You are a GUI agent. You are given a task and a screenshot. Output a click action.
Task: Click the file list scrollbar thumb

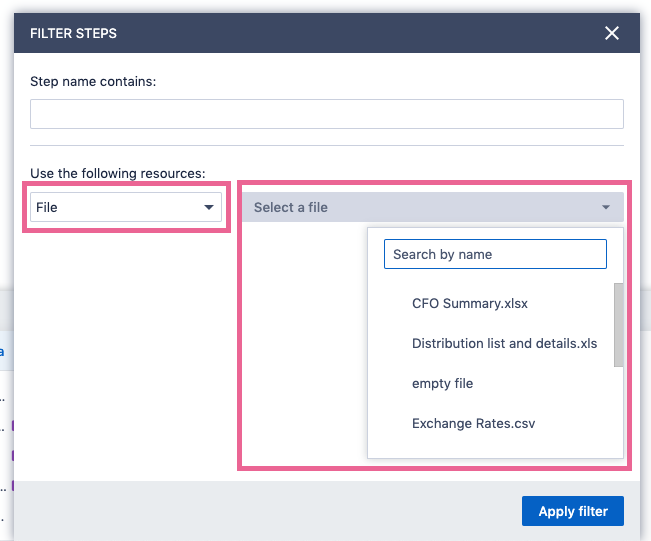point(619,323)
